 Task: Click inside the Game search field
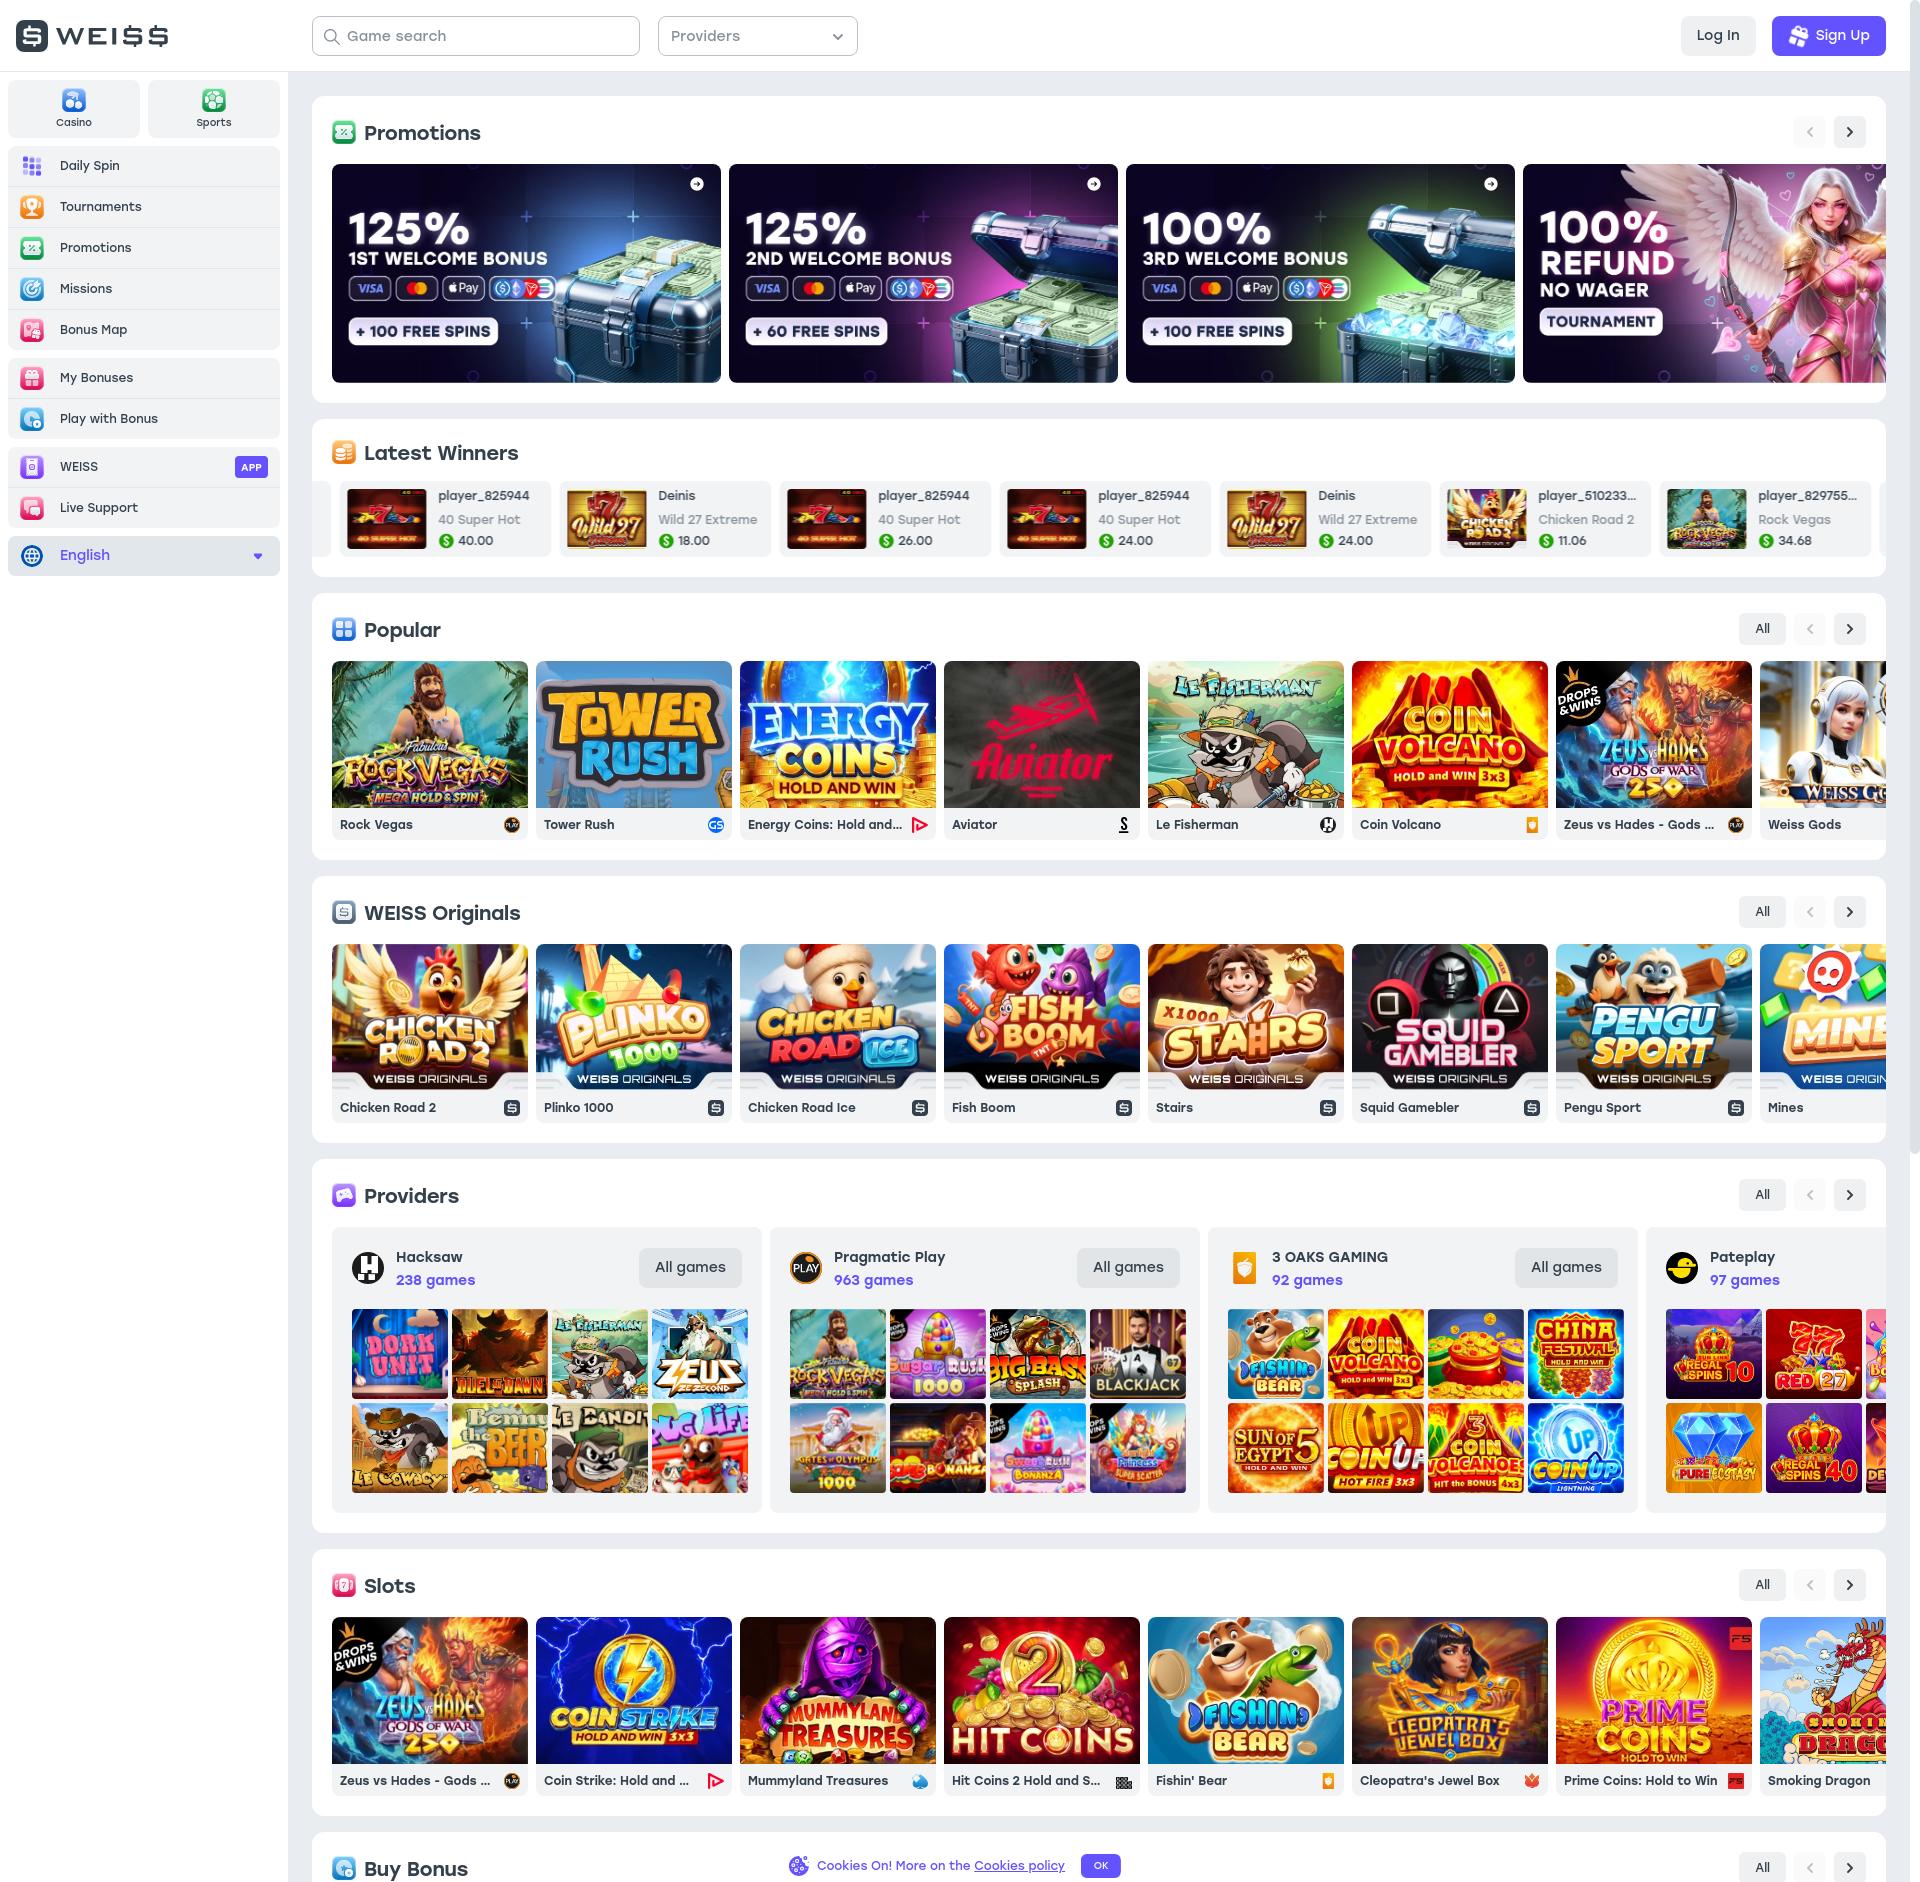(x=476, y=35)
